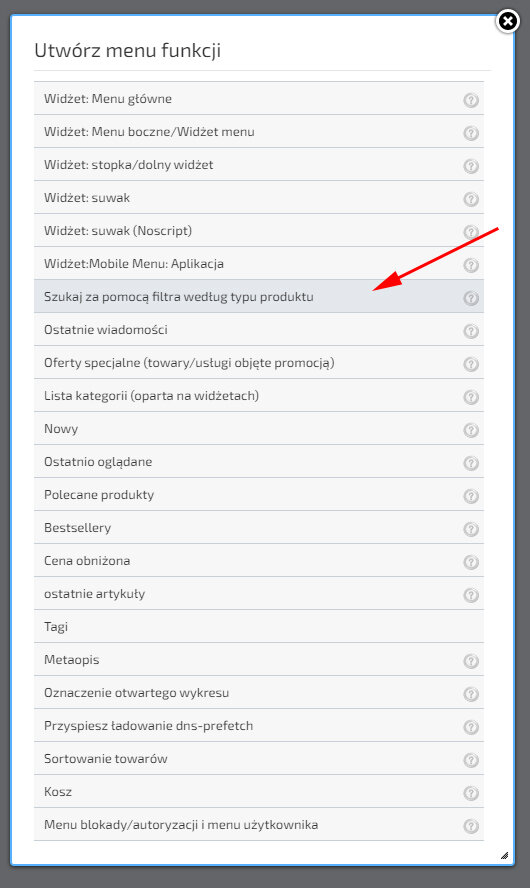Close the Utwórz menu funkcji dialog
The image size is (530, 888).
pyautogui.click(x=507, y=22)
